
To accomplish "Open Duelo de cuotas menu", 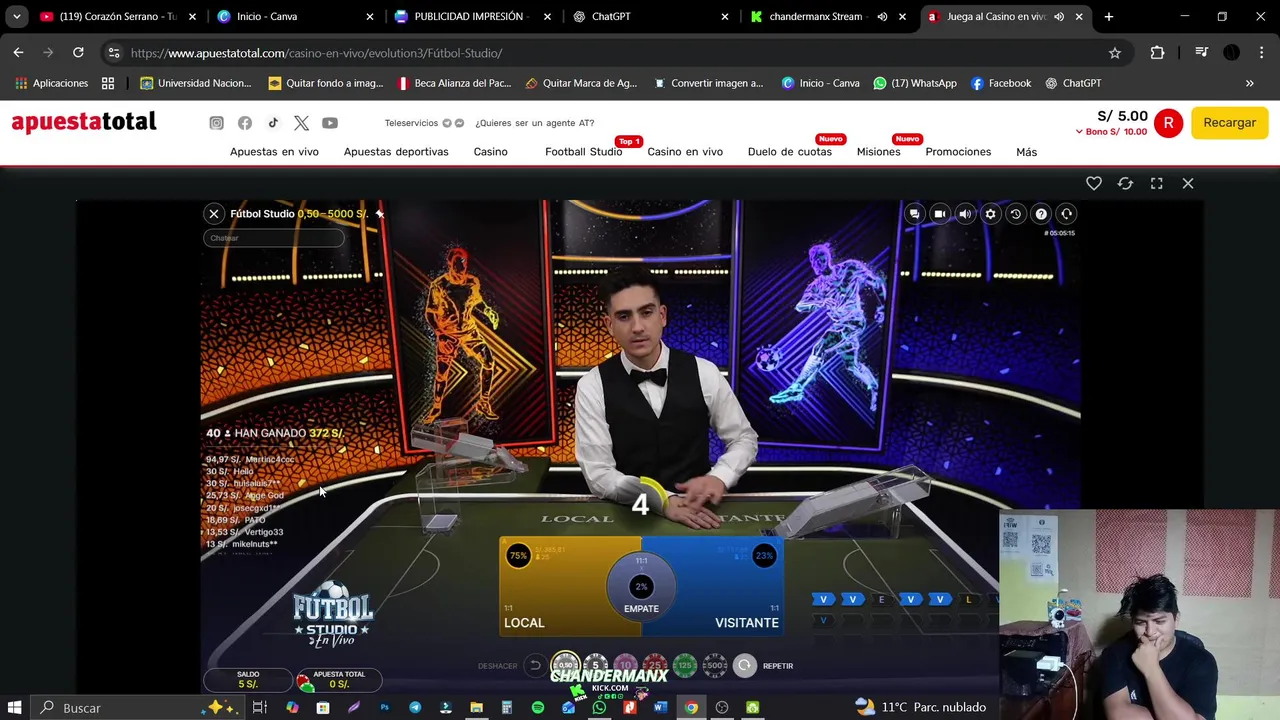I will click(x=790, y=152).
